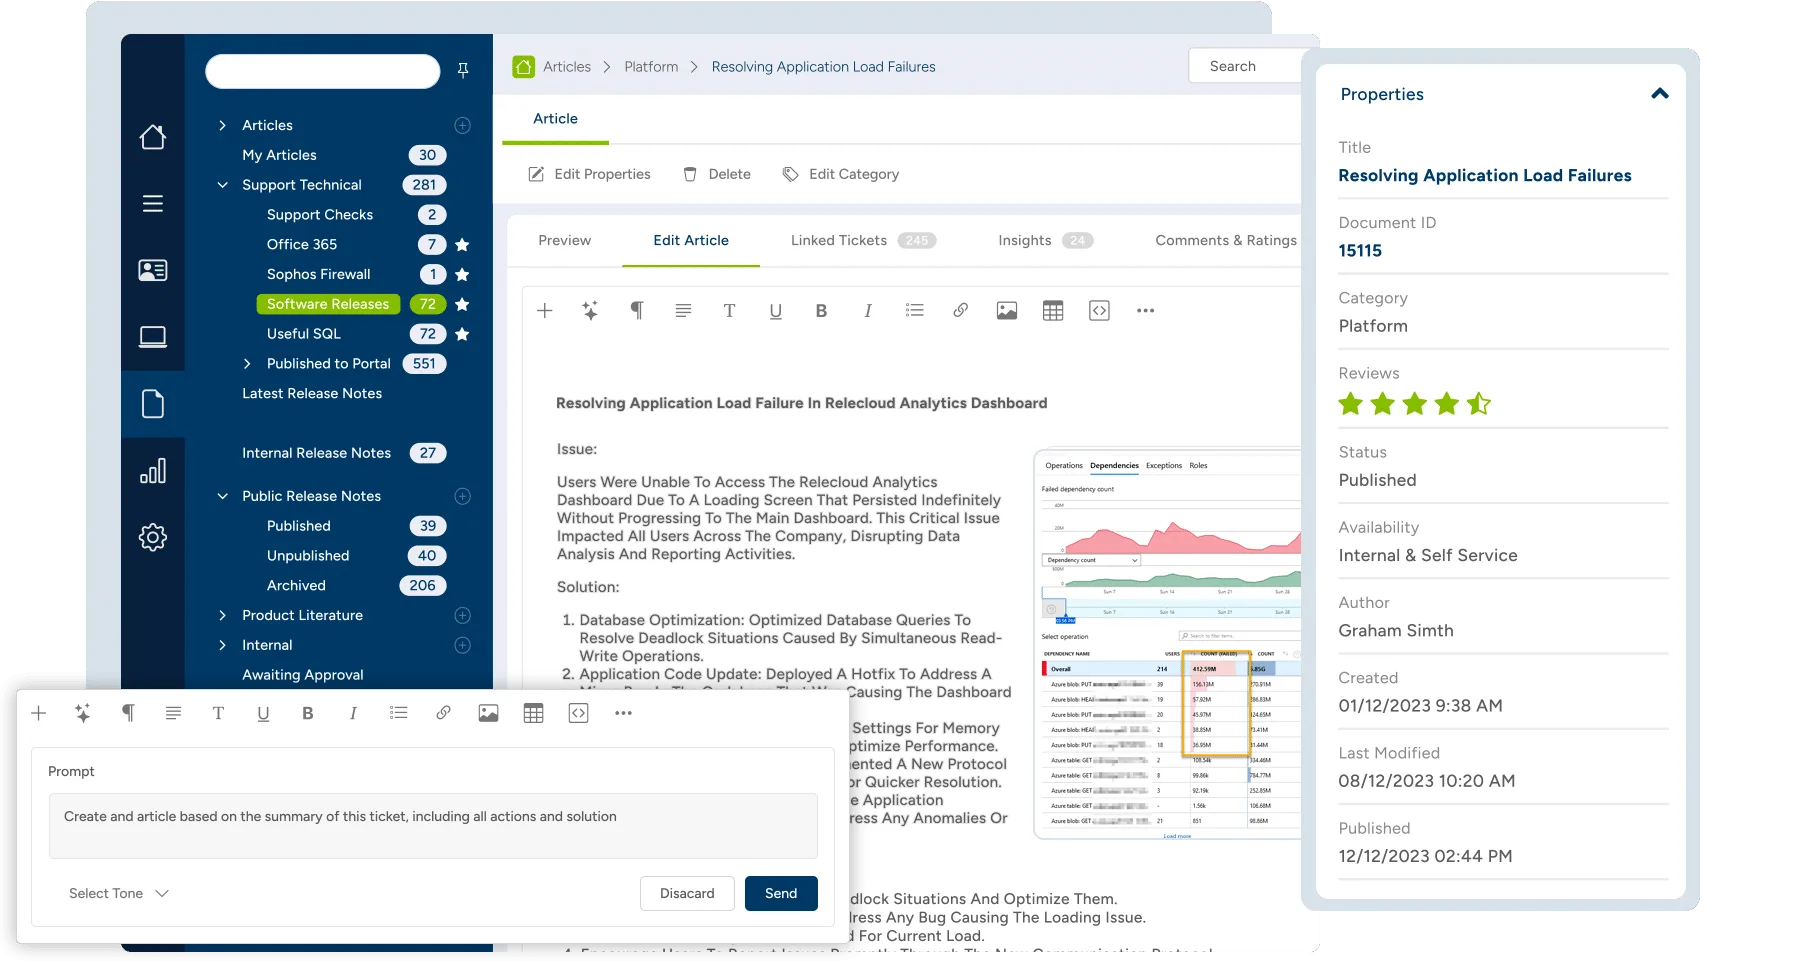
Task: Click Edit Category button
Action: tap(841, 175)
